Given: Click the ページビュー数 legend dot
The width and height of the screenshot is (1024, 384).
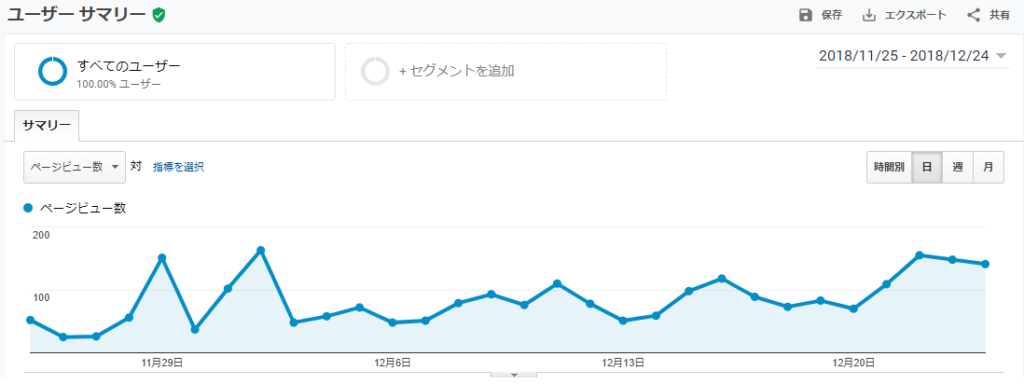Looking at the screenshot, I should [x=27, y=208].
